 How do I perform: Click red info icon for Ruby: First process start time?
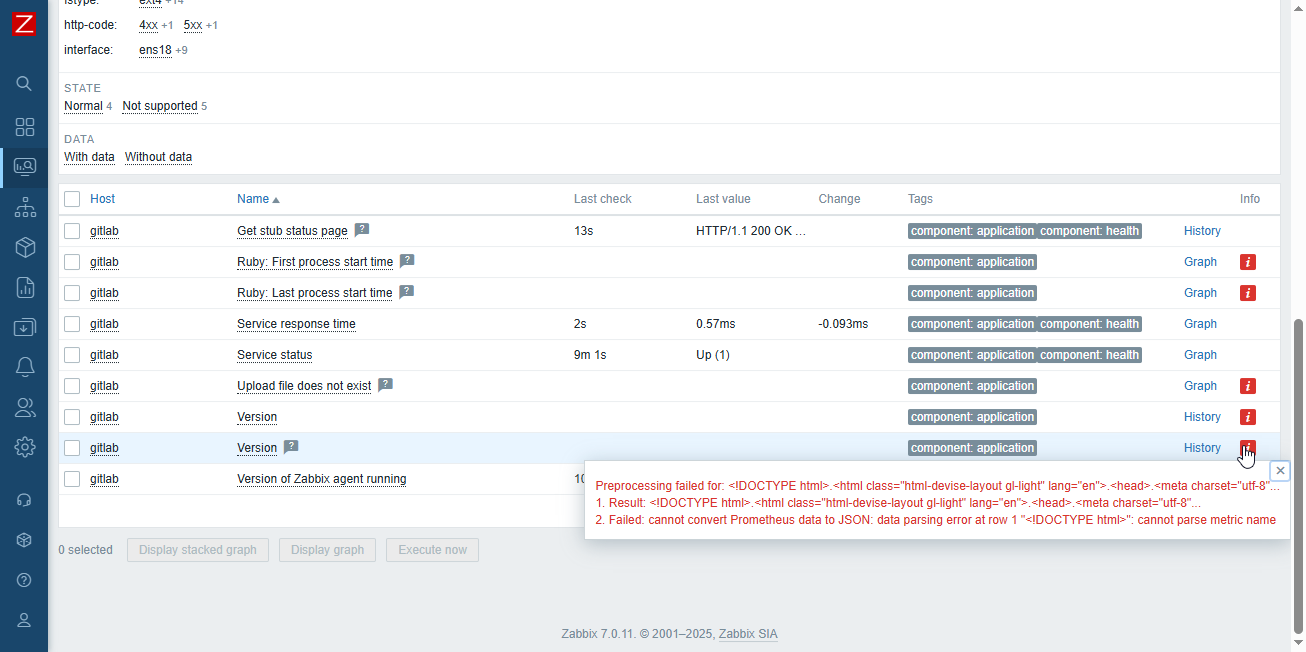click(1248, 262)
